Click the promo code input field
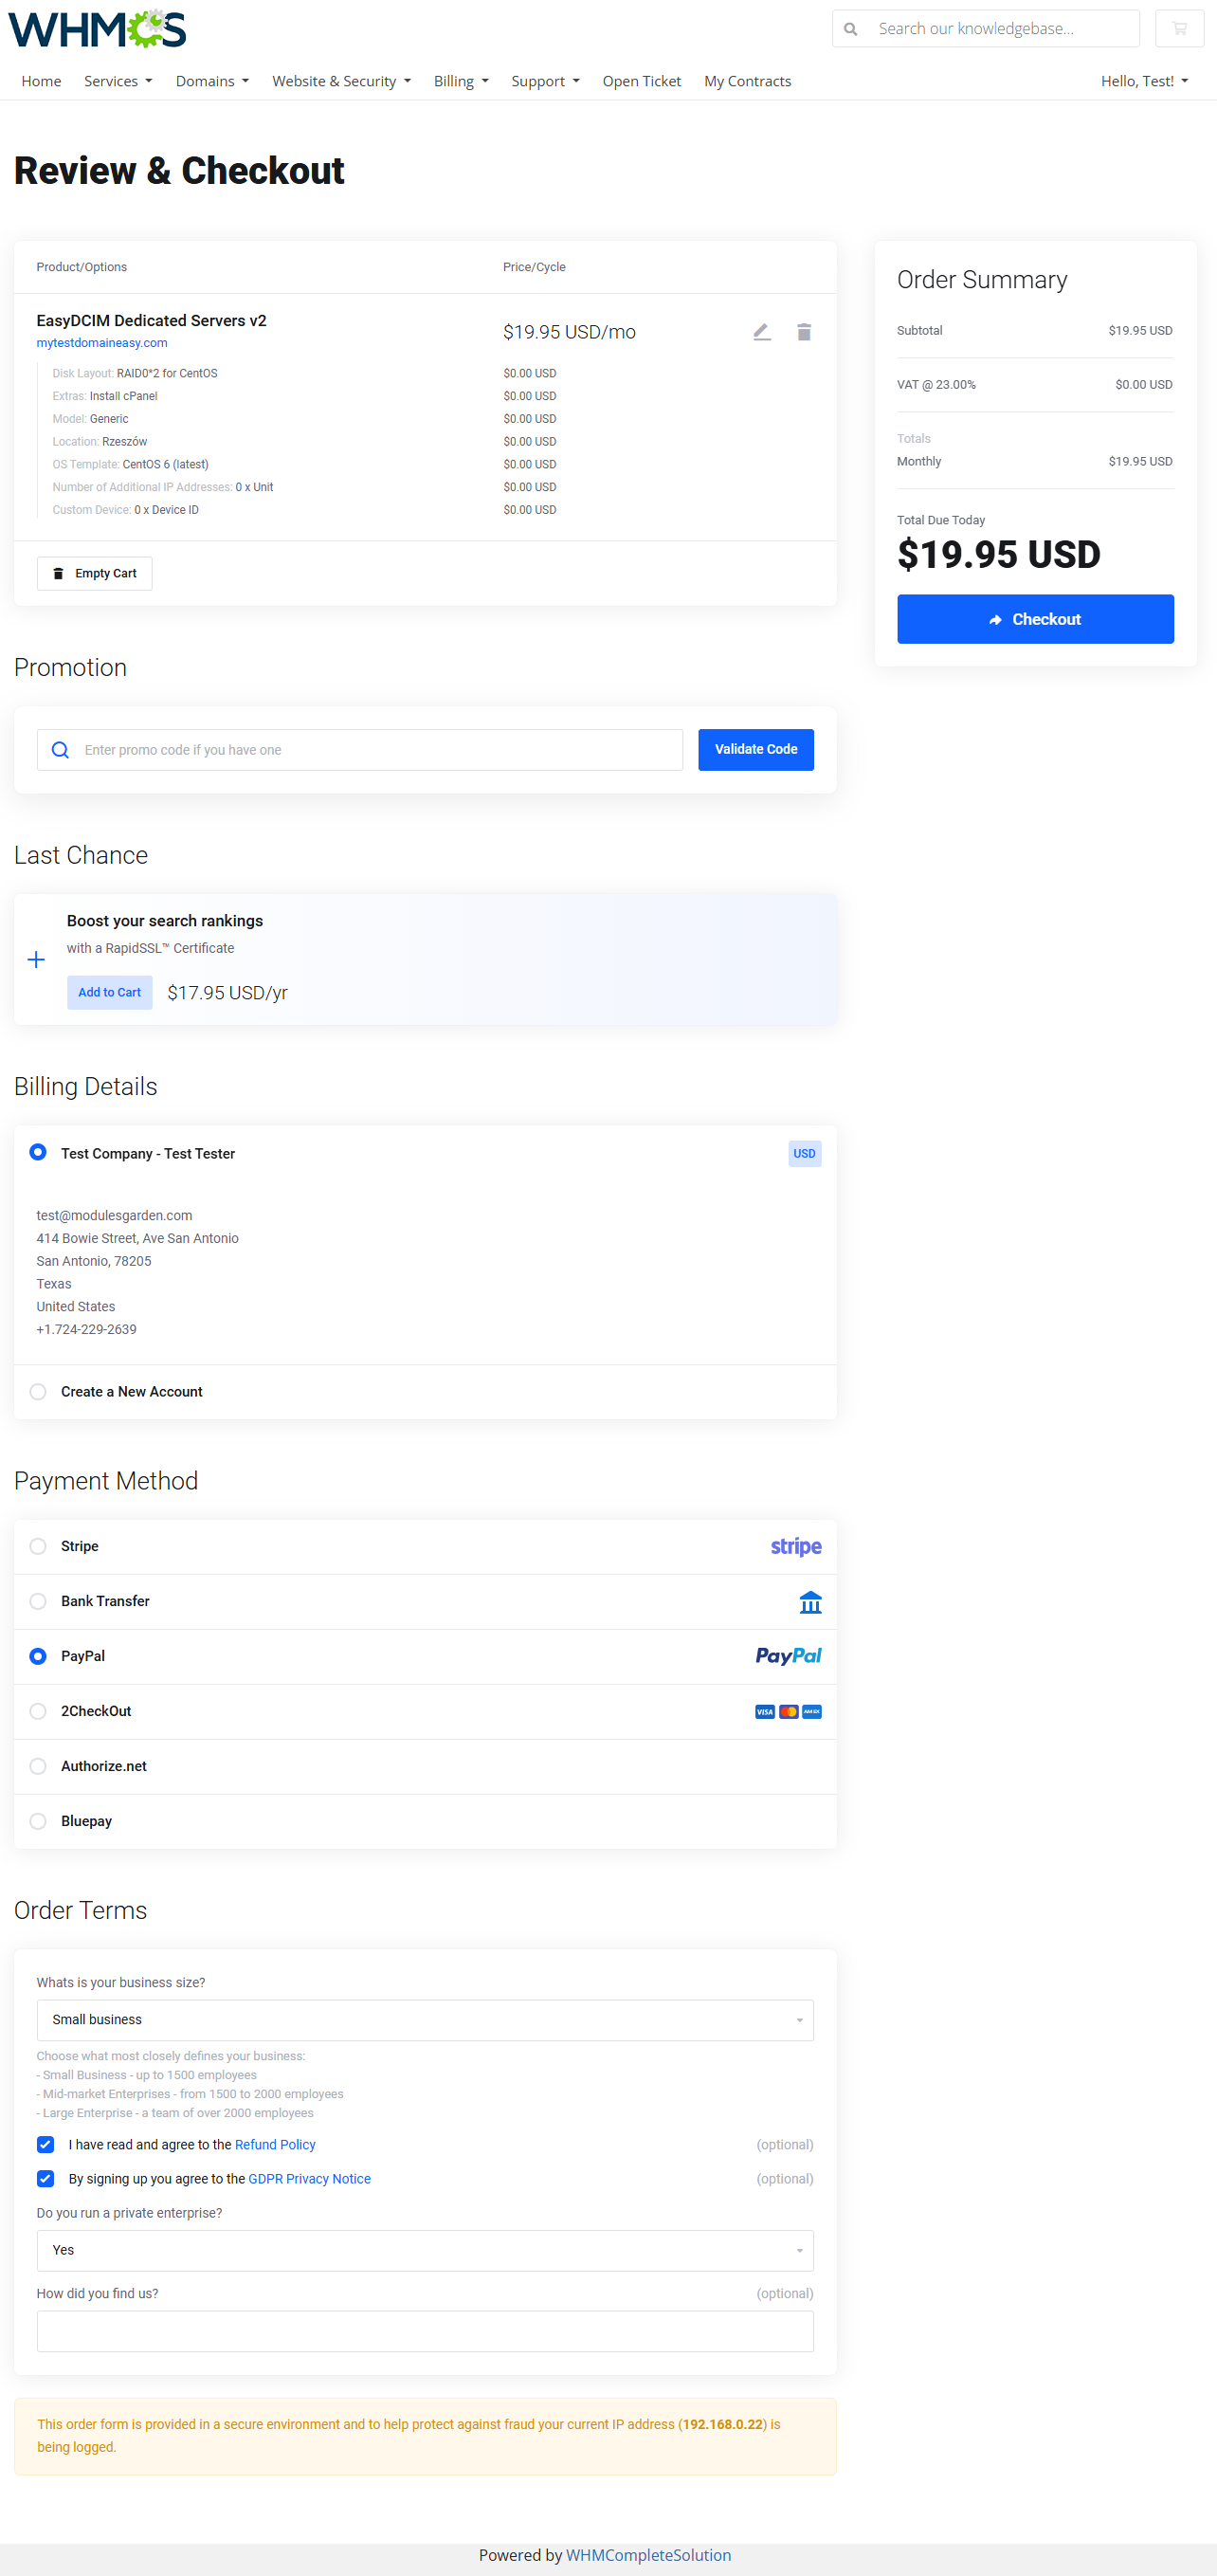Viewport: 1217px width, 2576px height. (x=360, y=750)
